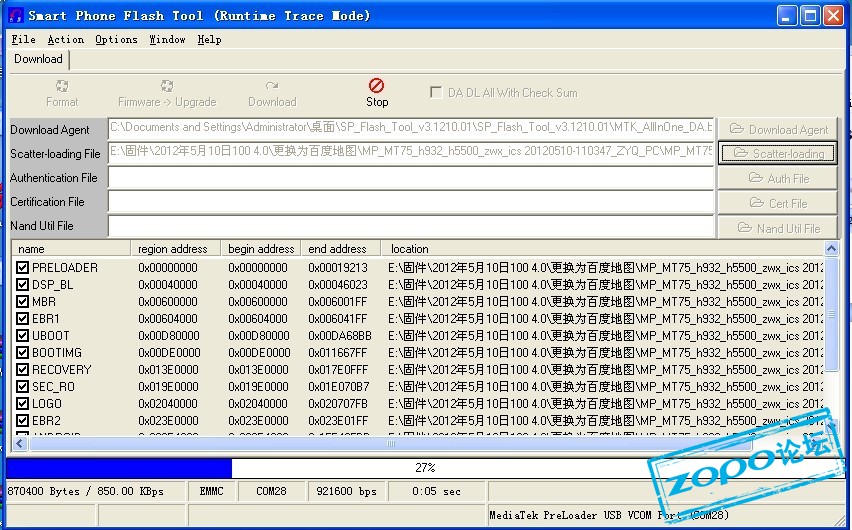Click the Download Agent path field

click(x=411, y=128)
